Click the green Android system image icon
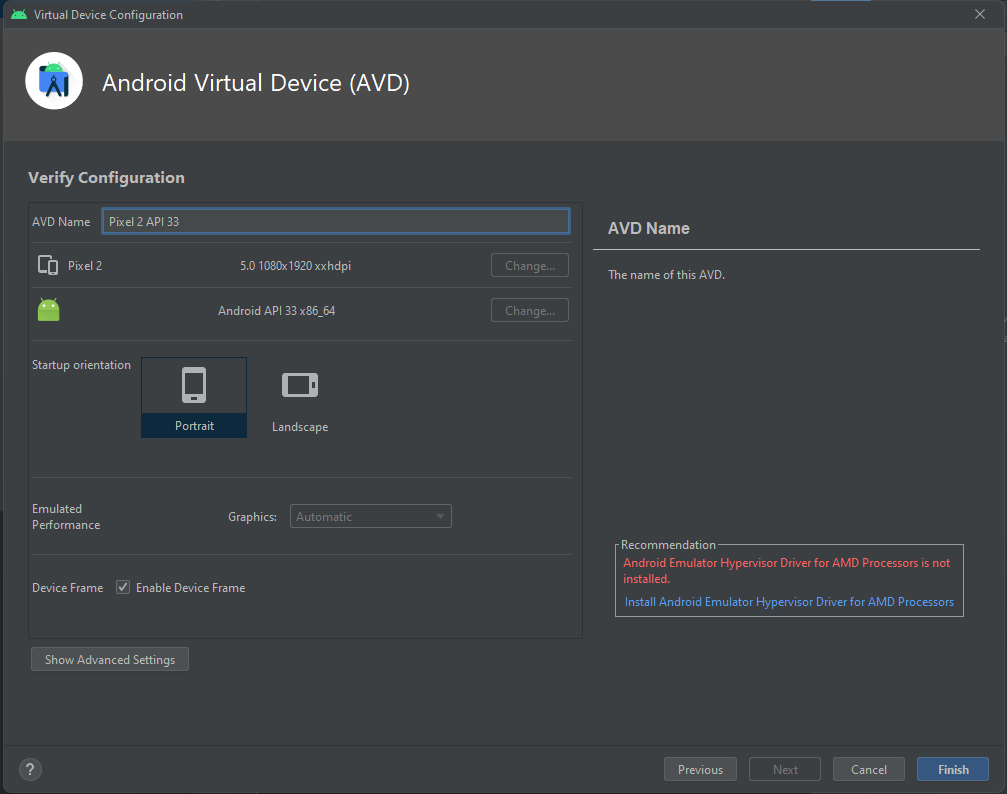Viewport: 1007px width, 794px height. click(49, 310)
